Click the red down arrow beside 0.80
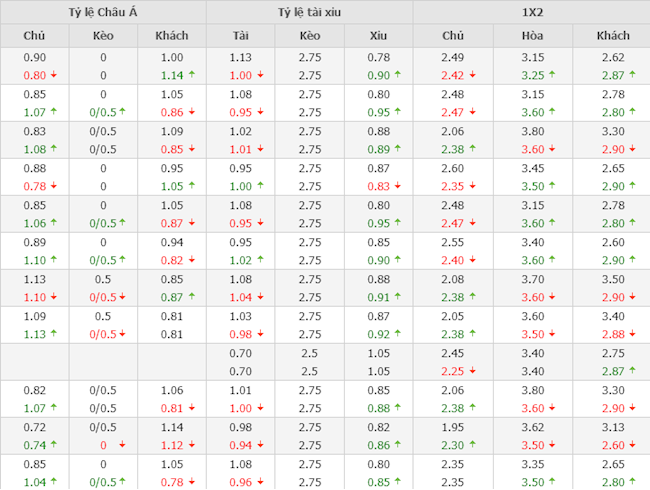 click(53, 75)
